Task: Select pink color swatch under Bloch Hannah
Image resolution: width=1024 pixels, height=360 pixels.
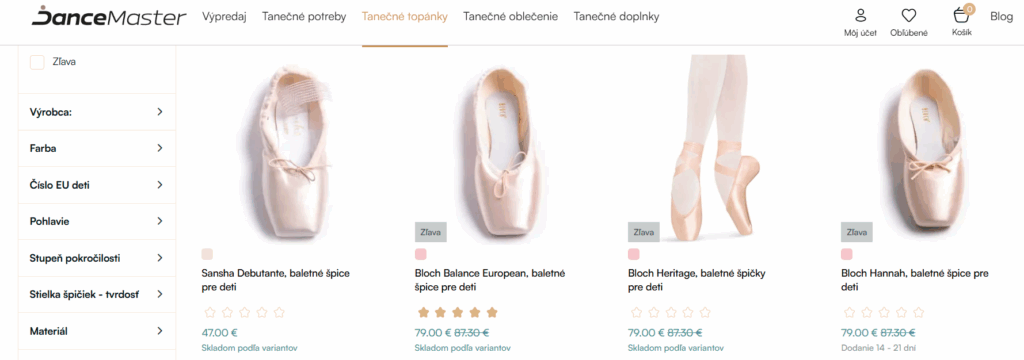Action: click(x=846, y=254)
